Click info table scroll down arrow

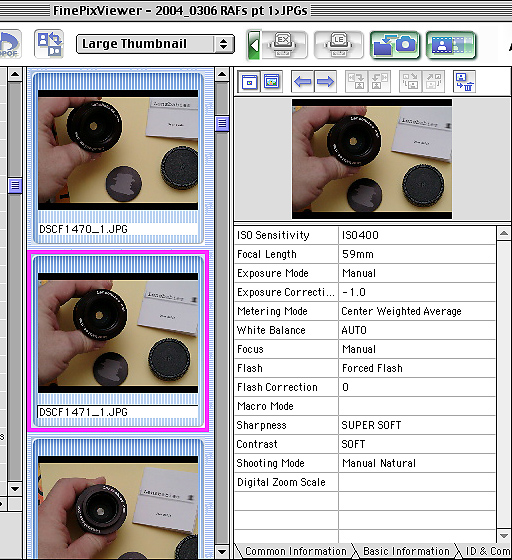point(504,536)
